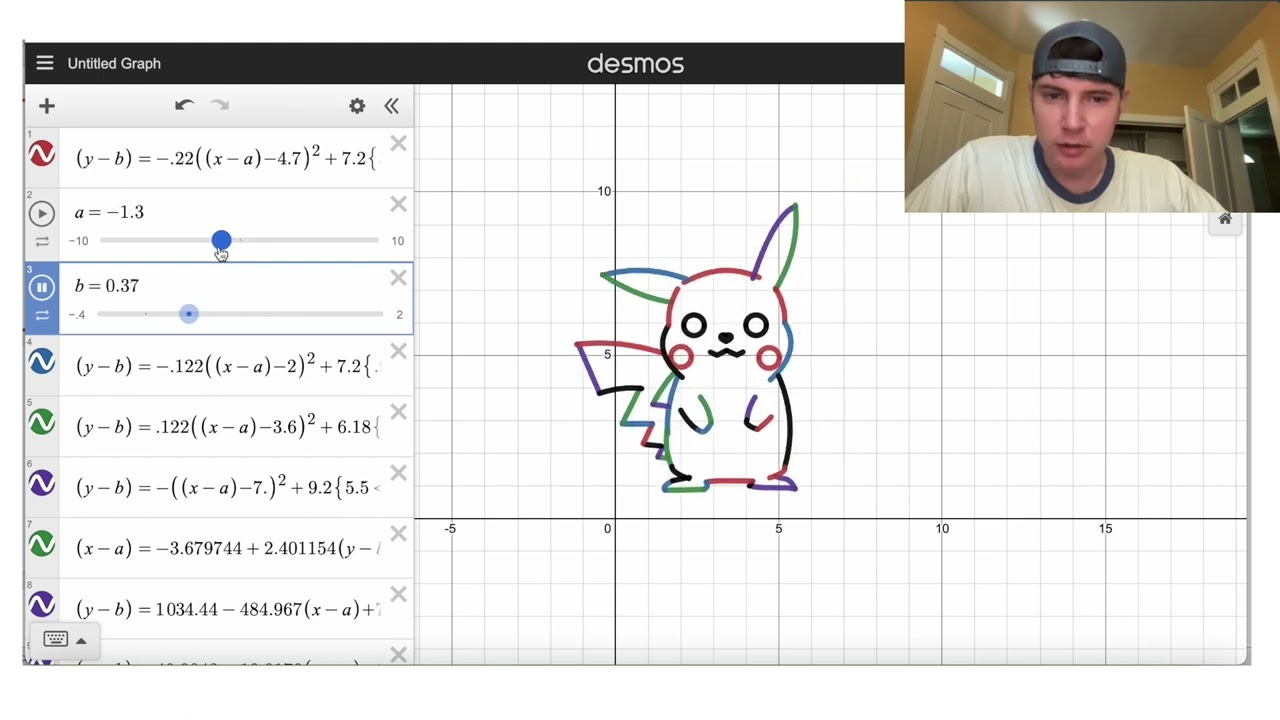Image resolution: width=1280 pixels, height=720 pixels.
Task: Click the -10 lower bound of slider a
Action: [79, 241]
